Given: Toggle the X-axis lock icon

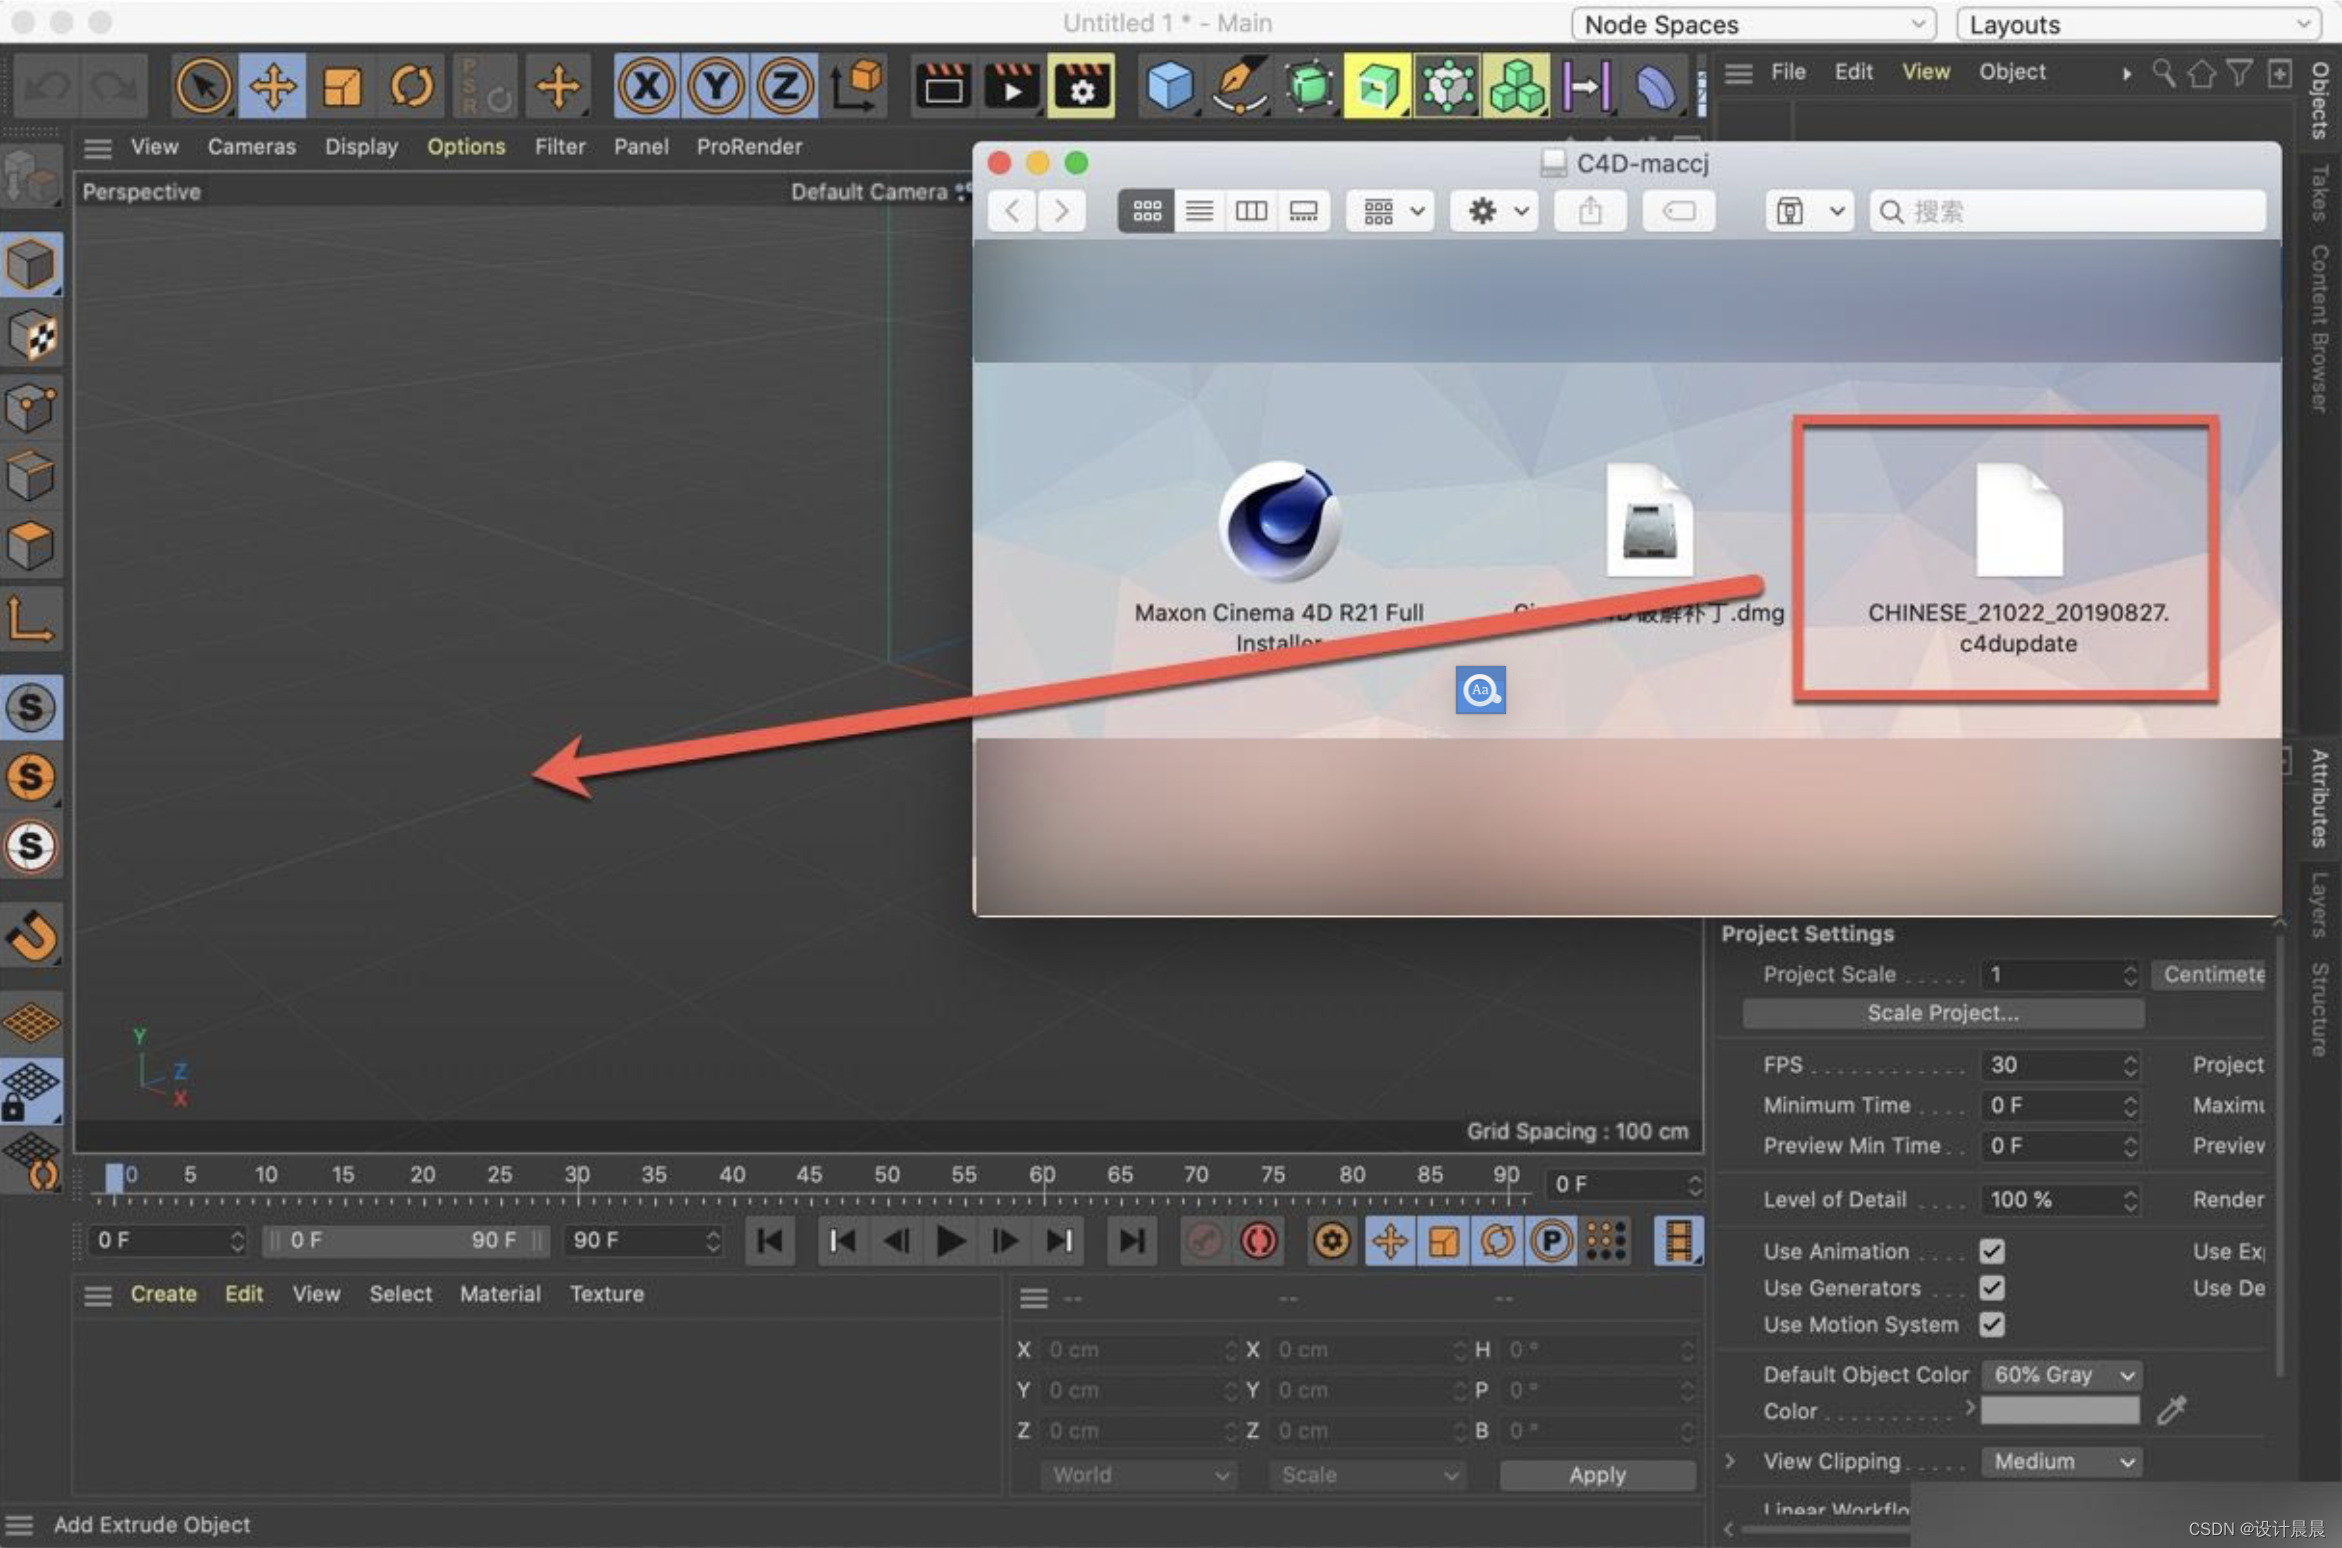Looking at the screenshot, I should point(646,86).
